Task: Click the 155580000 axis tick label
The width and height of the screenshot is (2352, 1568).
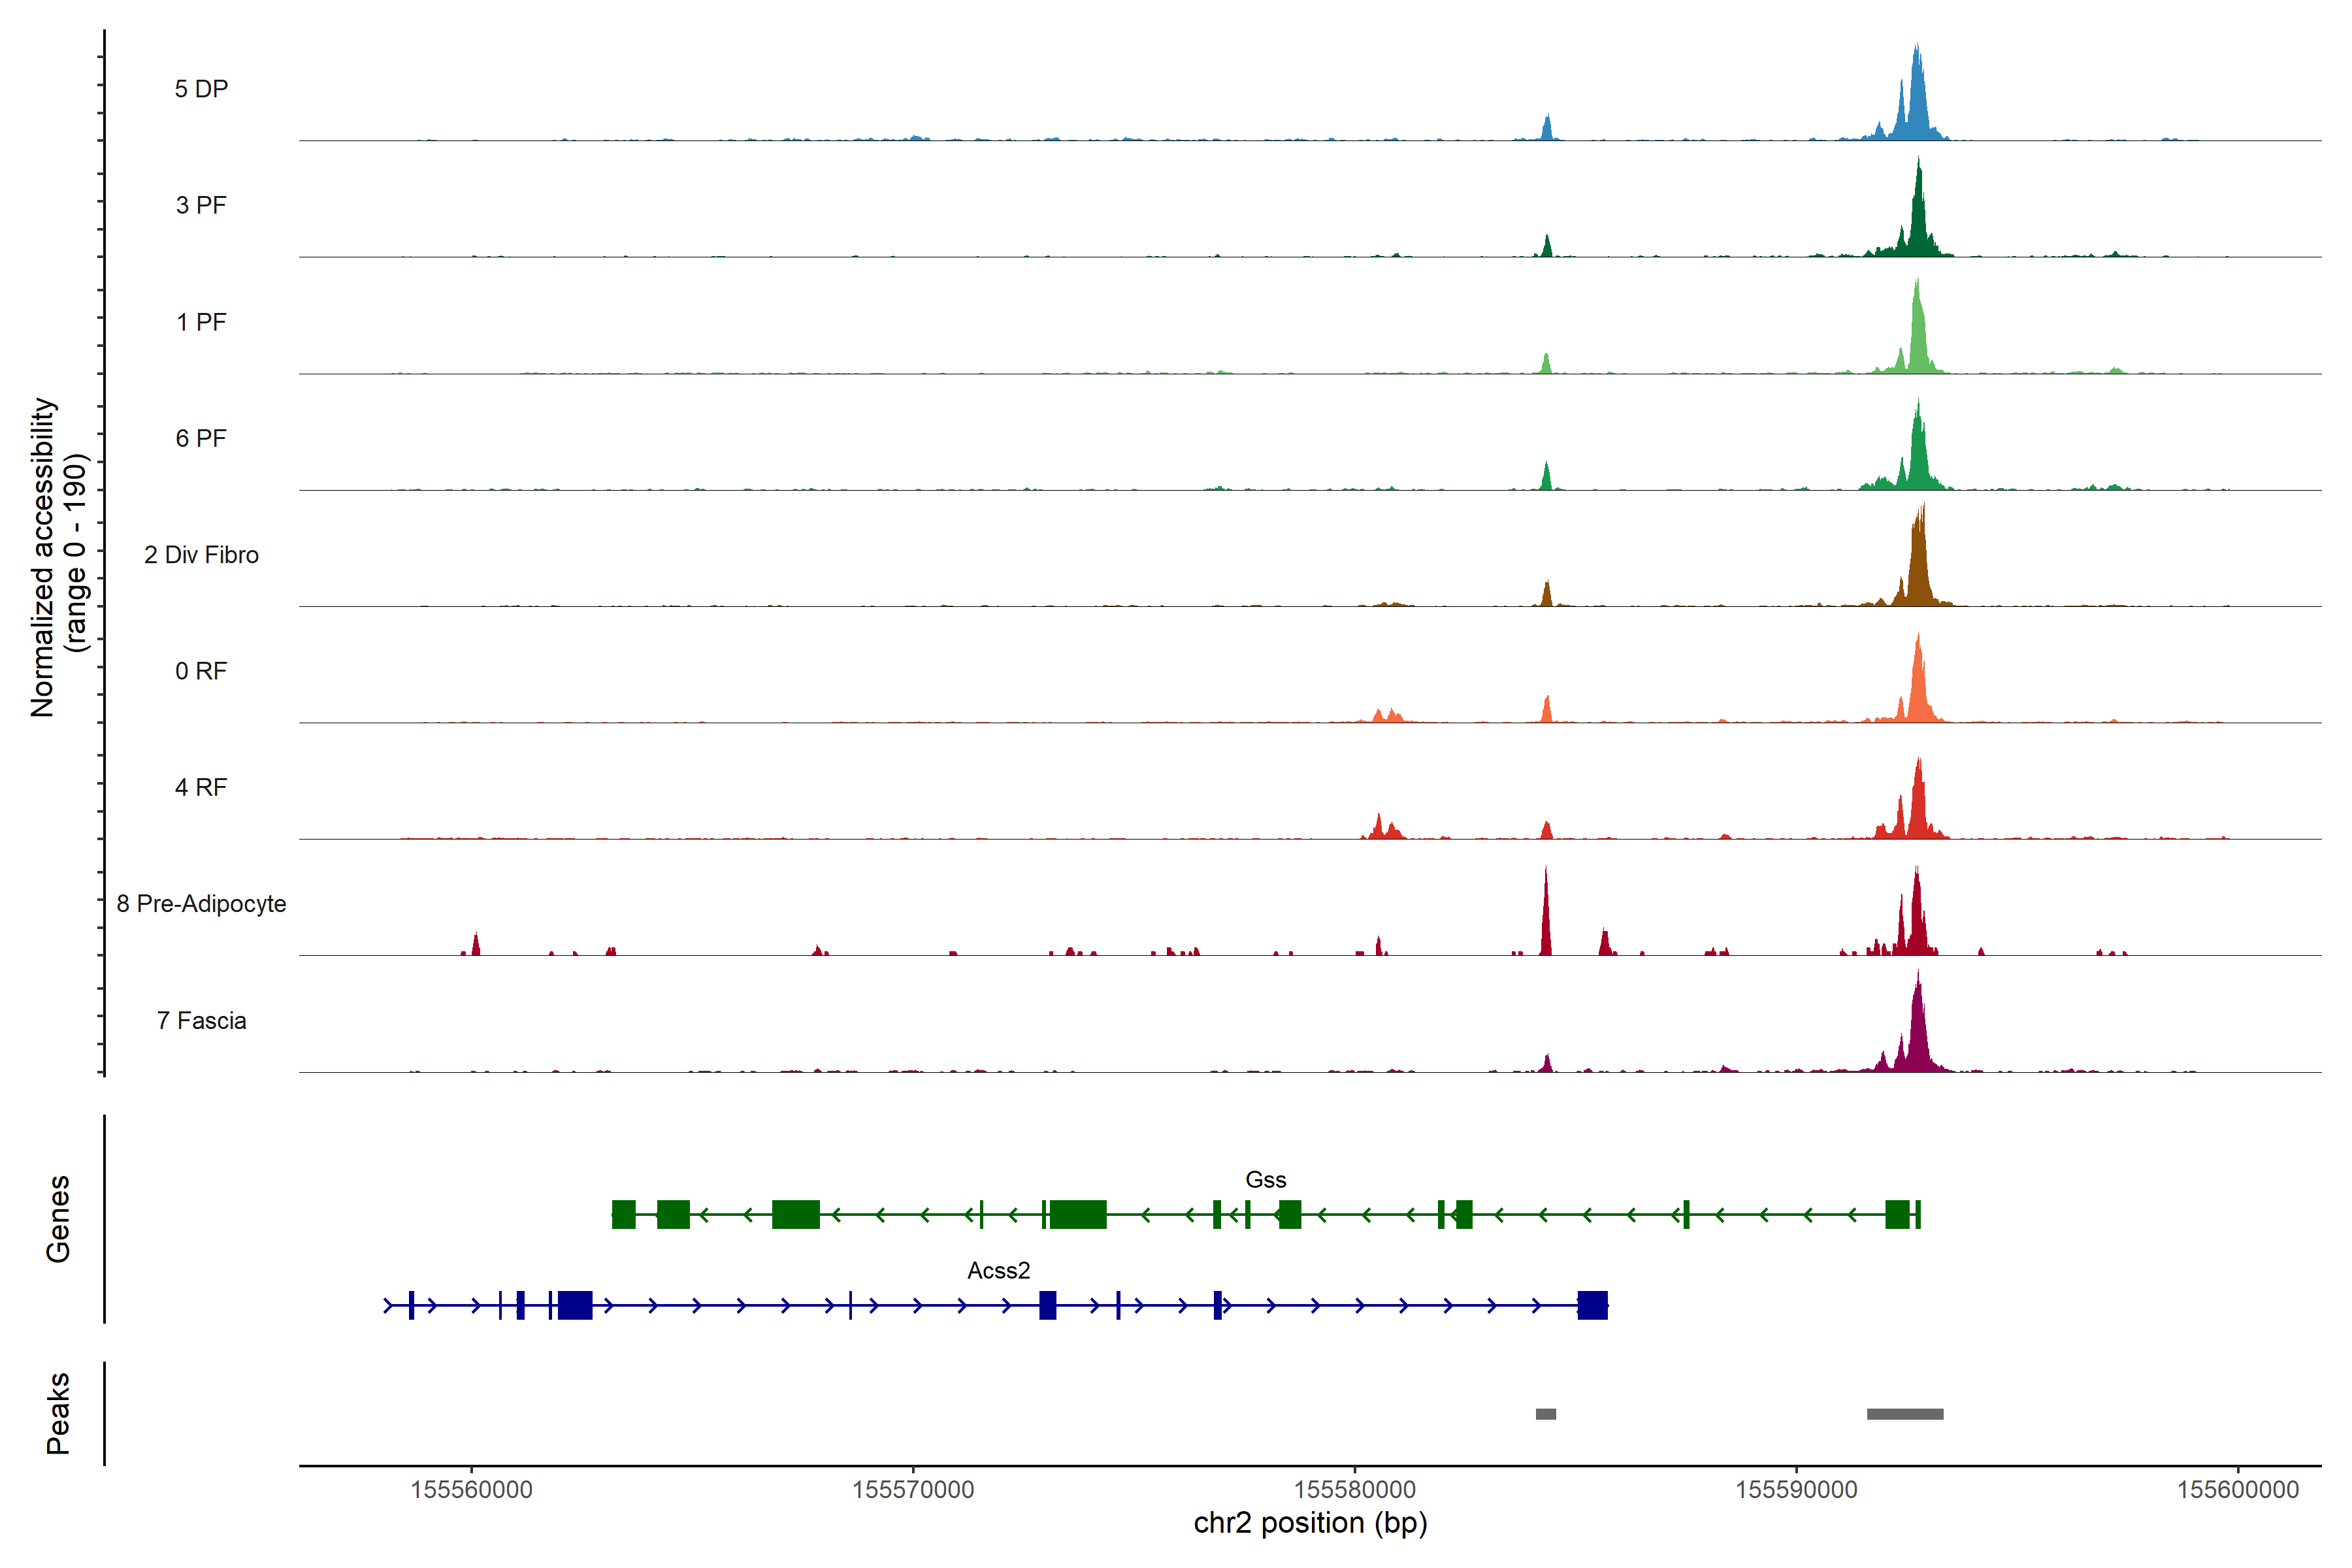Action: [1354, 1490]
